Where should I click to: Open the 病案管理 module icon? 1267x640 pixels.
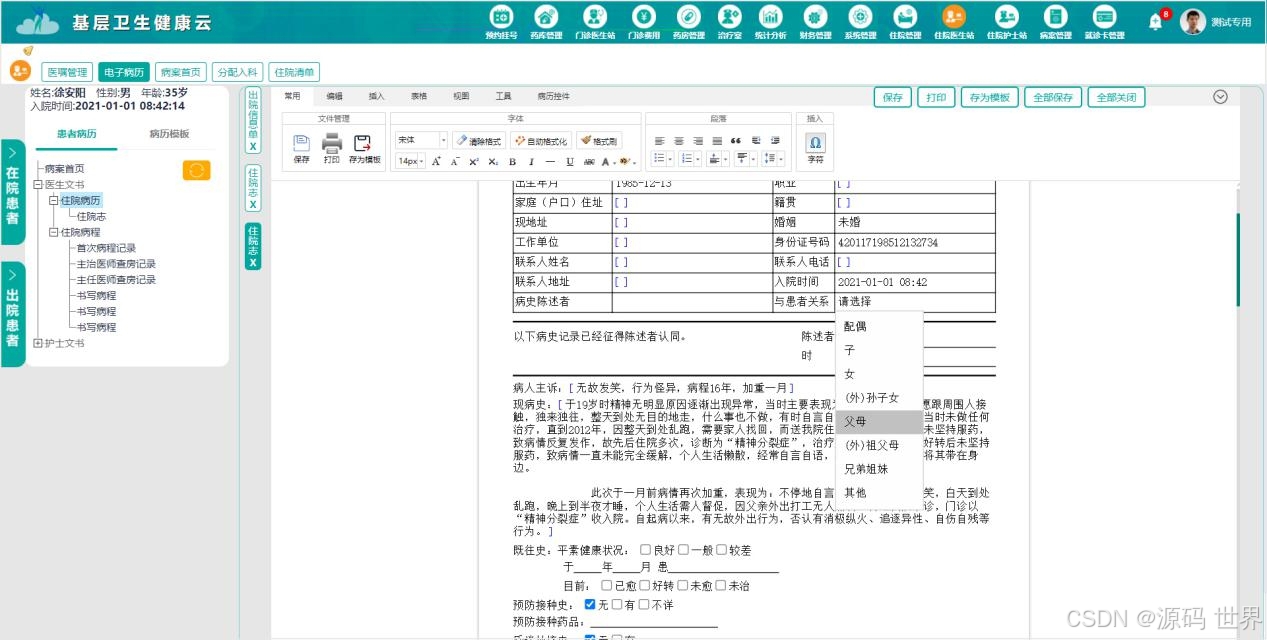pyautogui.click(x=1055, y=16)
